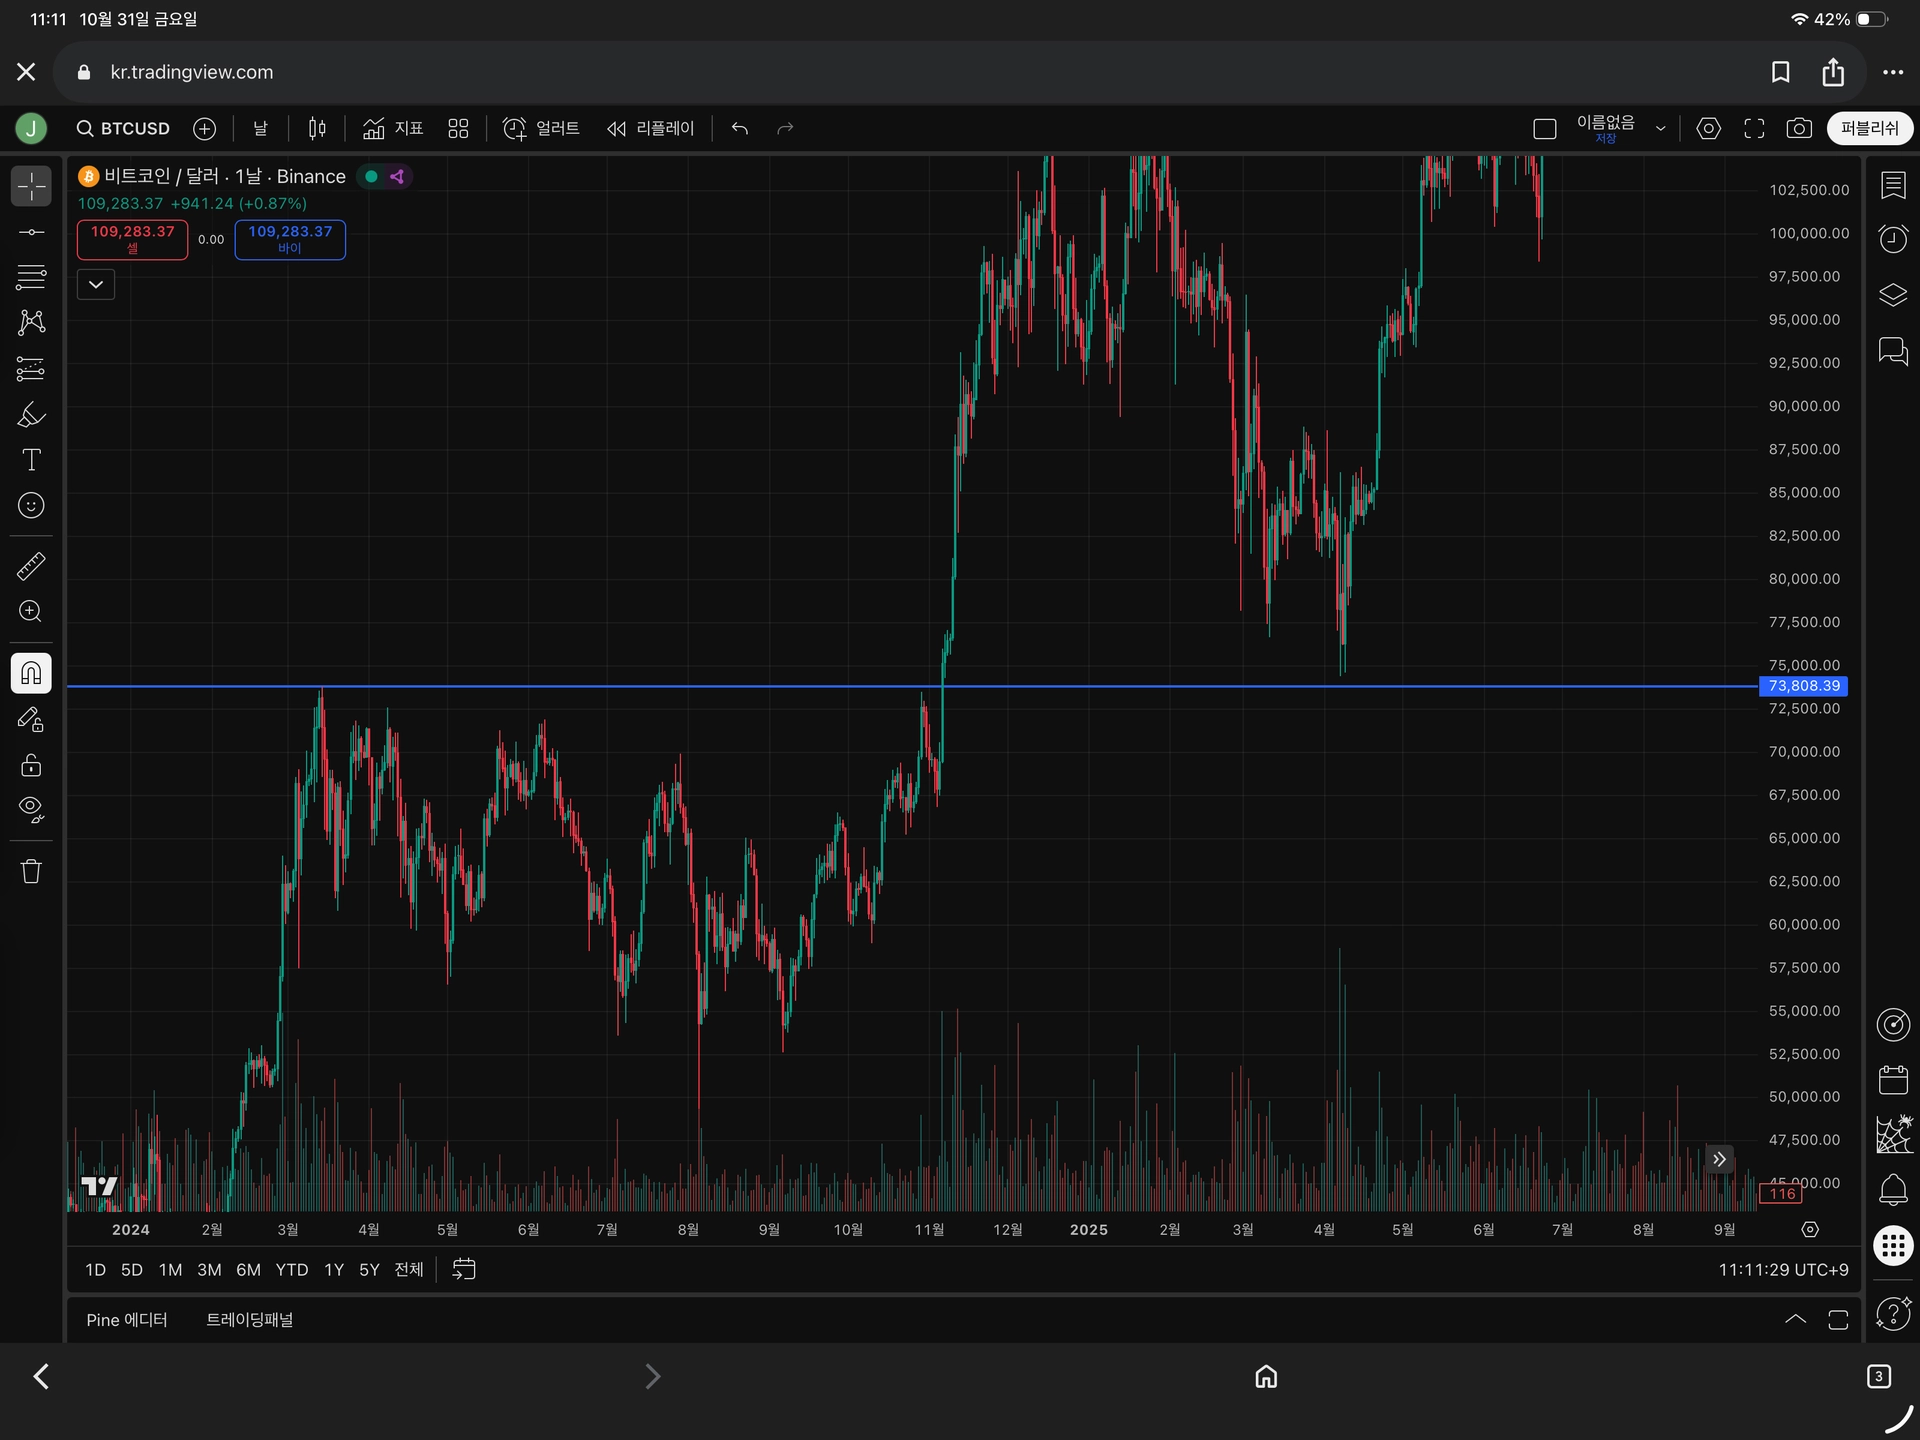Toggle hide all drawings eye icon
The image size is (1920, 1440).
(x=31, y=809)
